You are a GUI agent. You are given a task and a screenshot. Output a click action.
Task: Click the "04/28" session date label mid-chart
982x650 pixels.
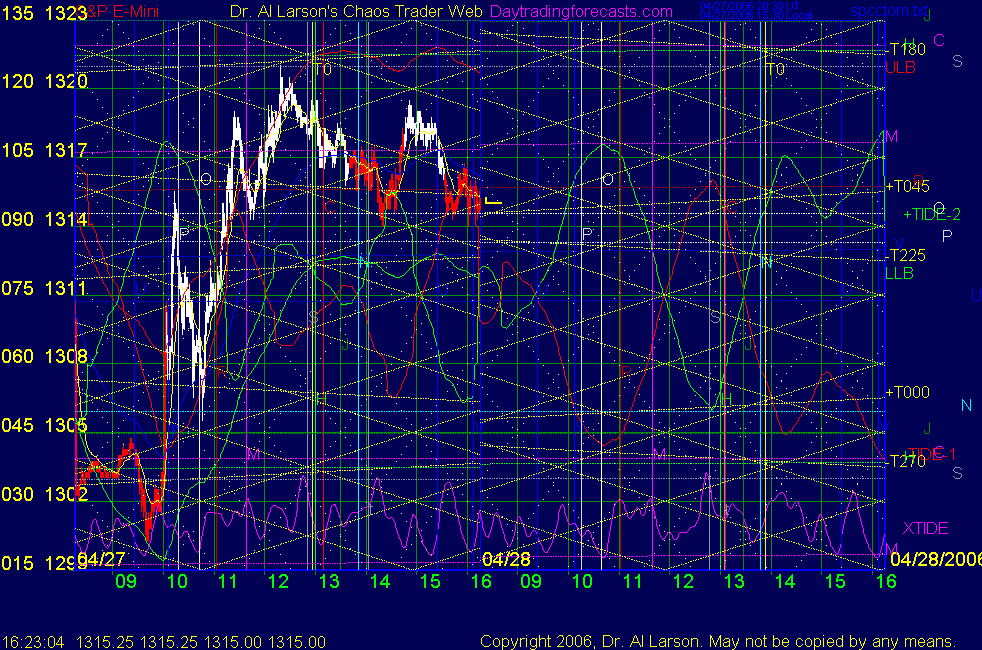(x=506, y=559)
